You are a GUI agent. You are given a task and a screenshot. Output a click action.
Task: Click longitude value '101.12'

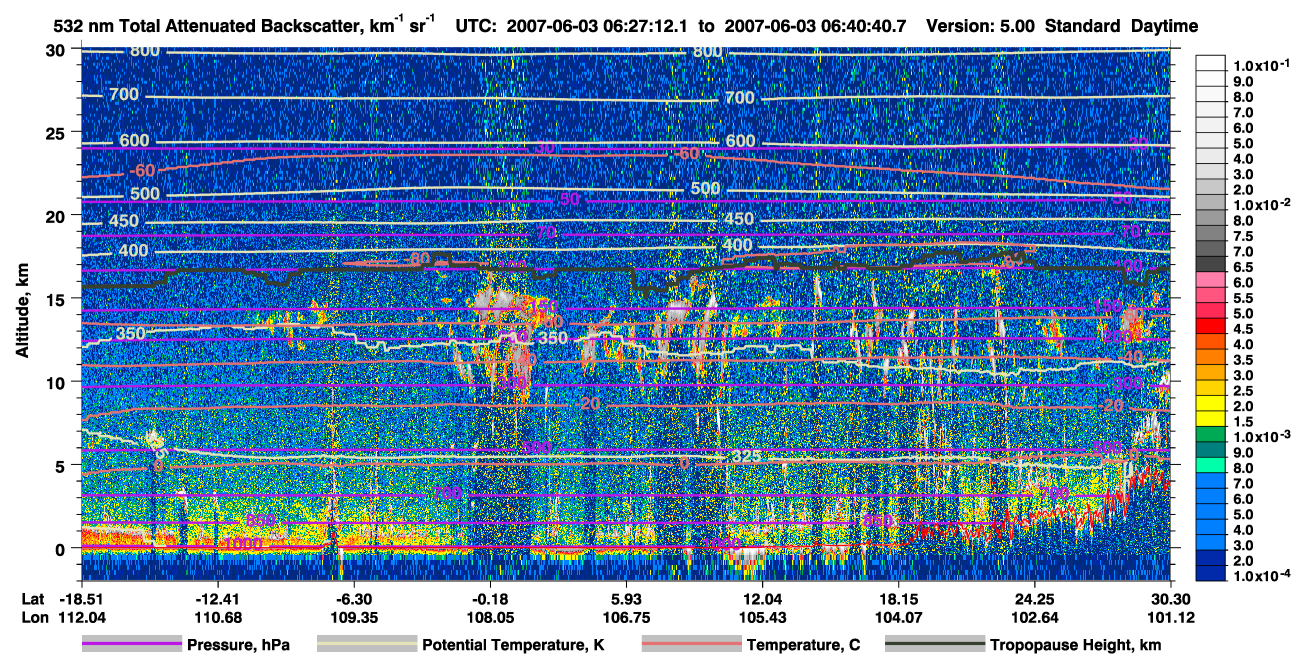pos(1171,617)
